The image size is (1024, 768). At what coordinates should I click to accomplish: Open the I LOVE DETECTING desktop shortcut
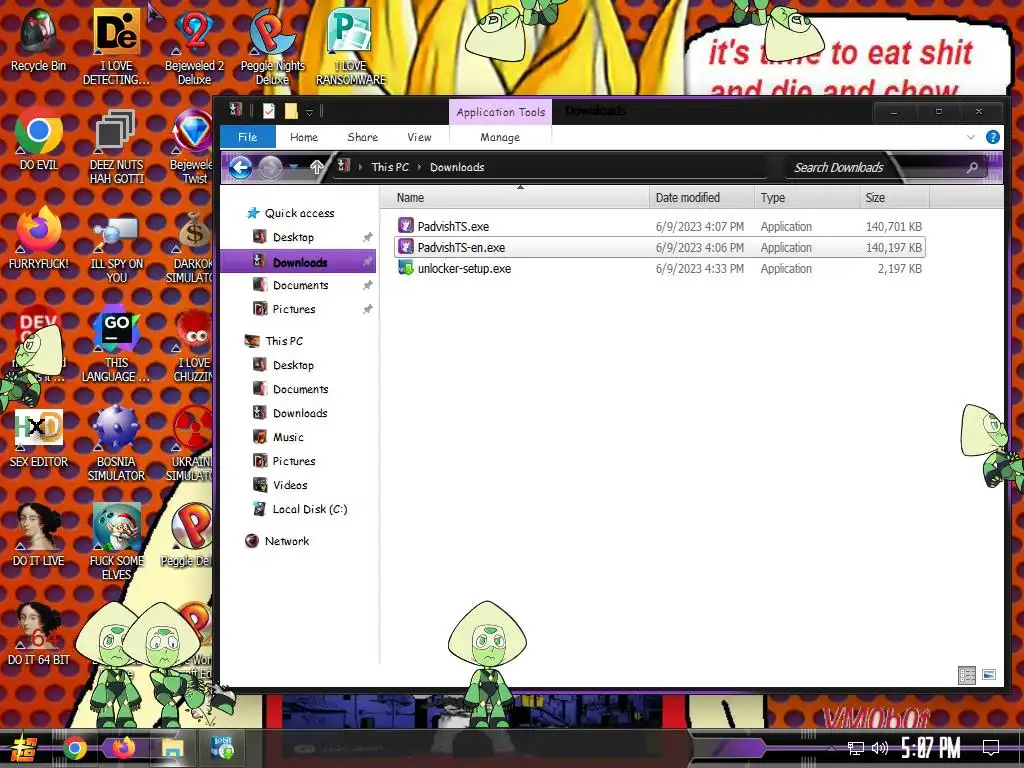point(116,46)
